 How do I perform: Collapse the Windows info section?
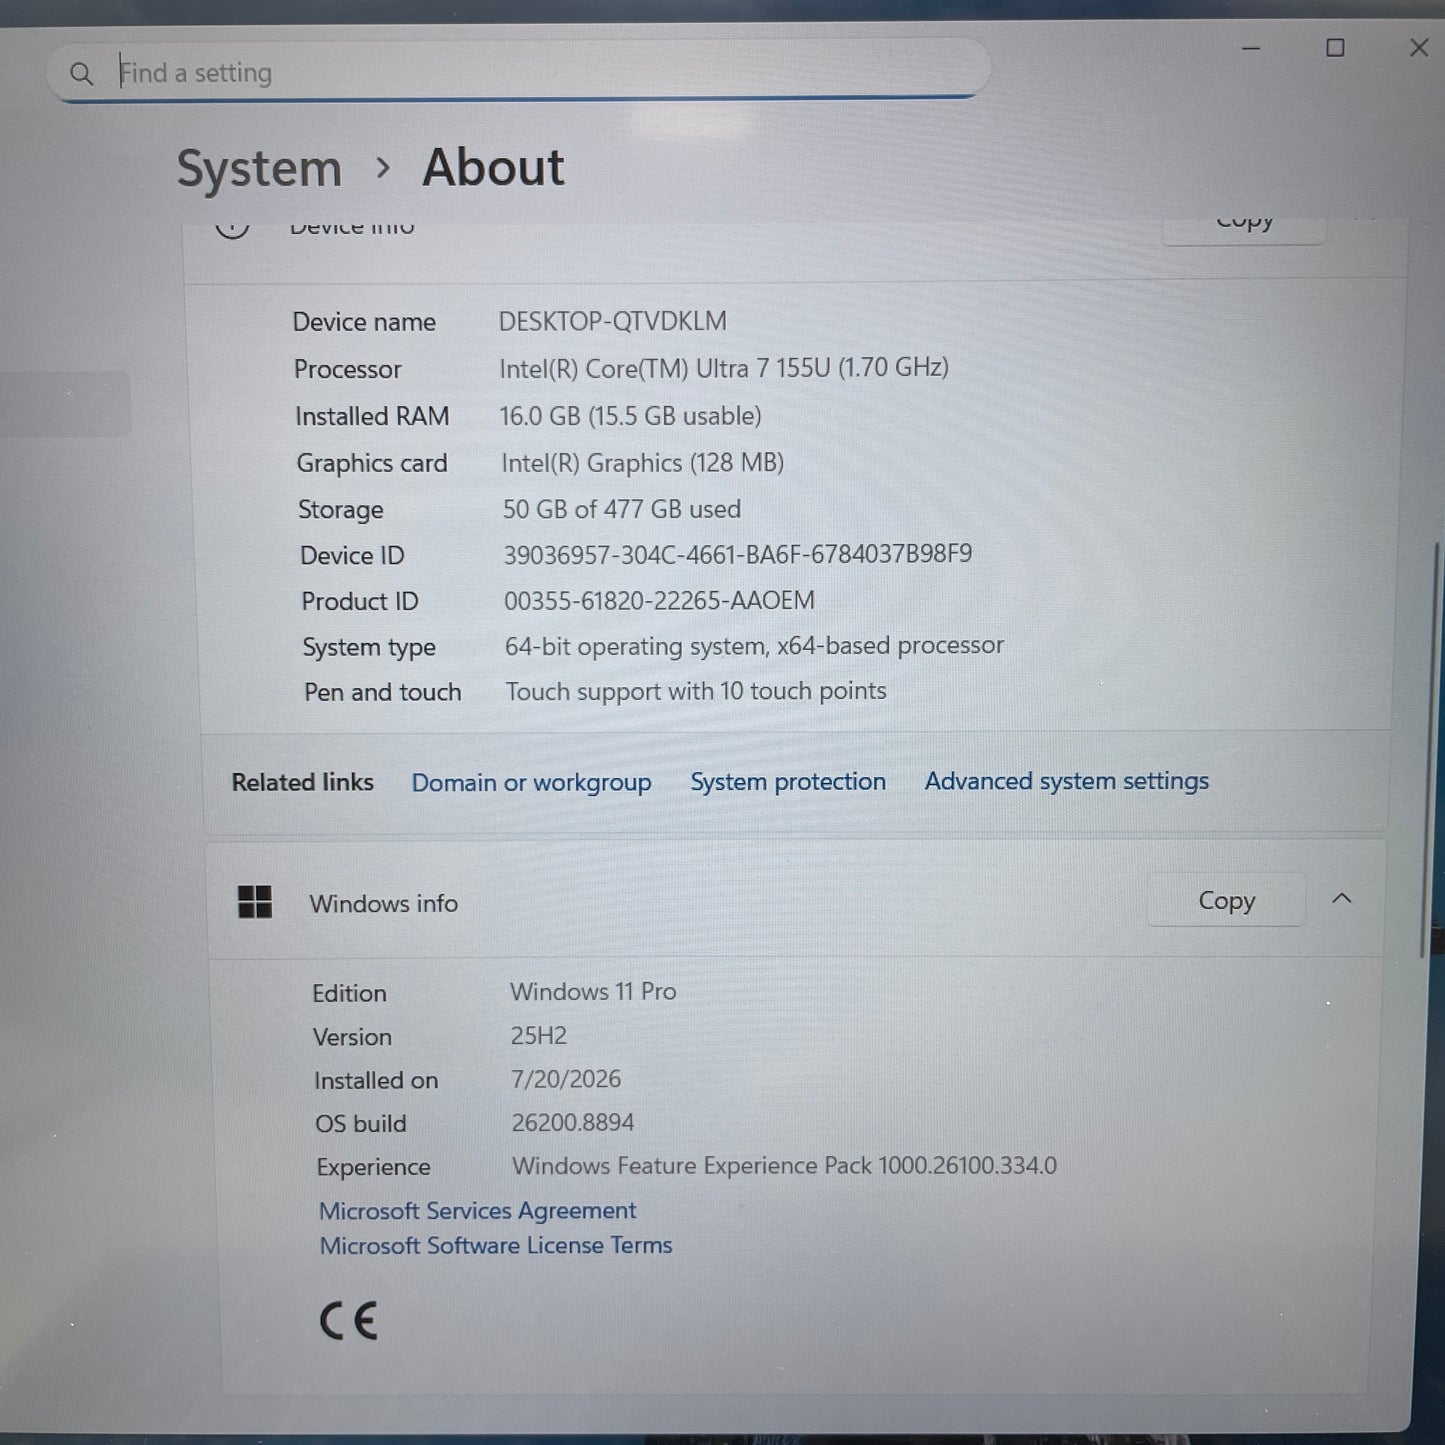1342,899
